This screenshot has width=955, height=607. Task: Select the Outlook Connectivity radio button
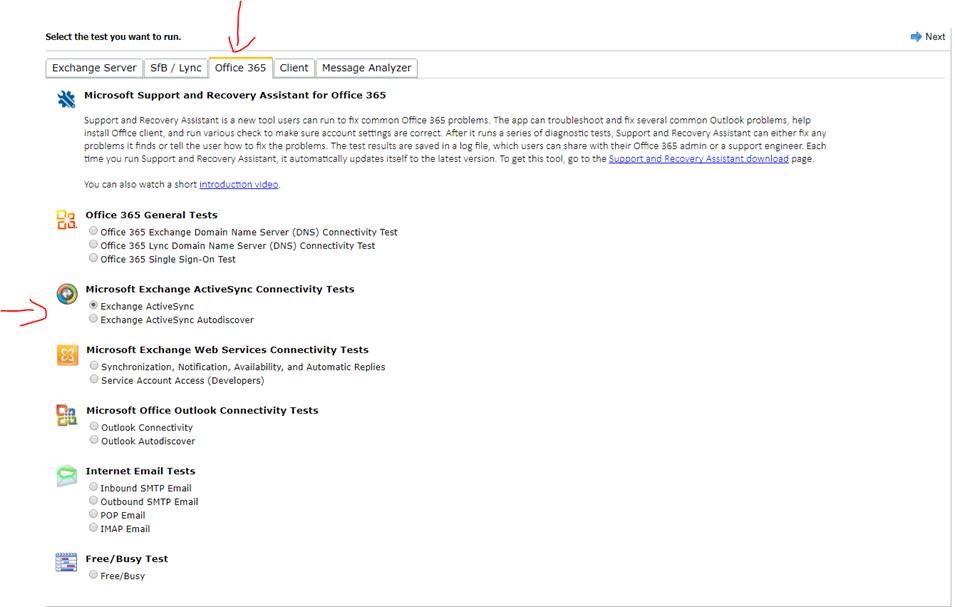(94, 426)
